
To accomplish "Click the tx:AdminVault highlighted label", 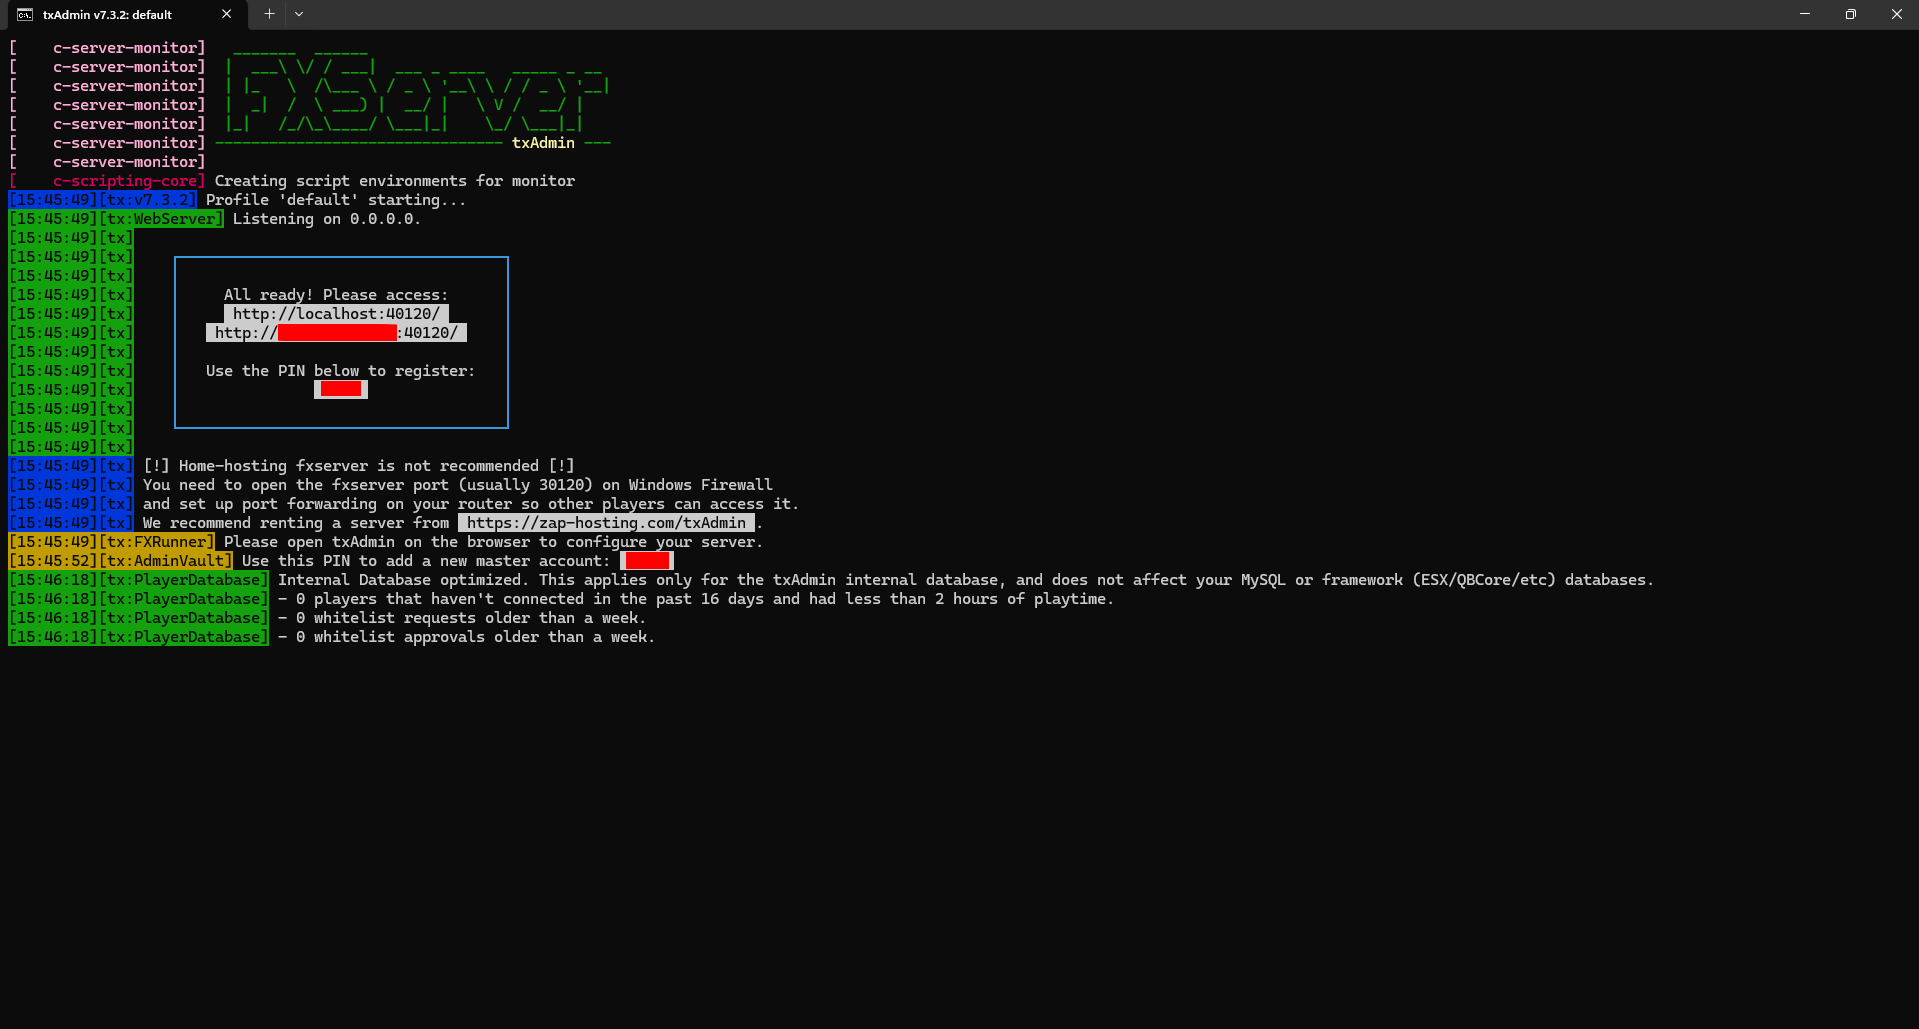I will [x=167, y=560].
